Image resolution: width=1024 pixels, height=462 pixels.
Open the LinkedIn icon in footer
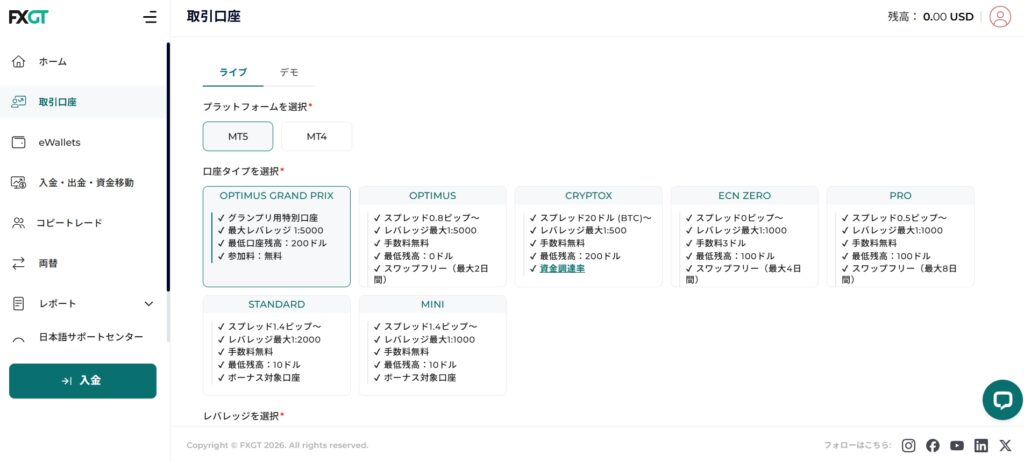[981, 446]
